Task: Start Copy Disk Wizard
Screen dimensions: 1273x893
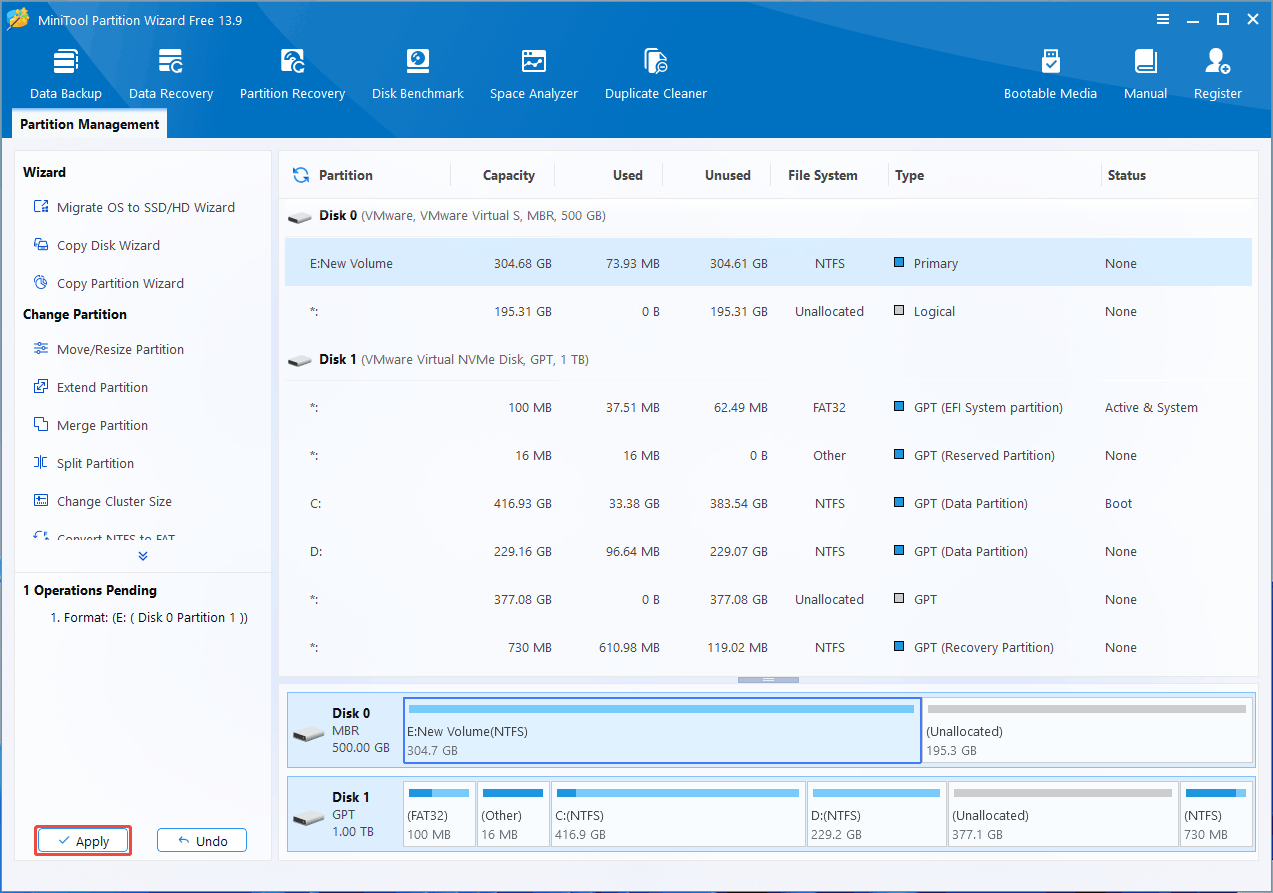Action: point(97,245)
